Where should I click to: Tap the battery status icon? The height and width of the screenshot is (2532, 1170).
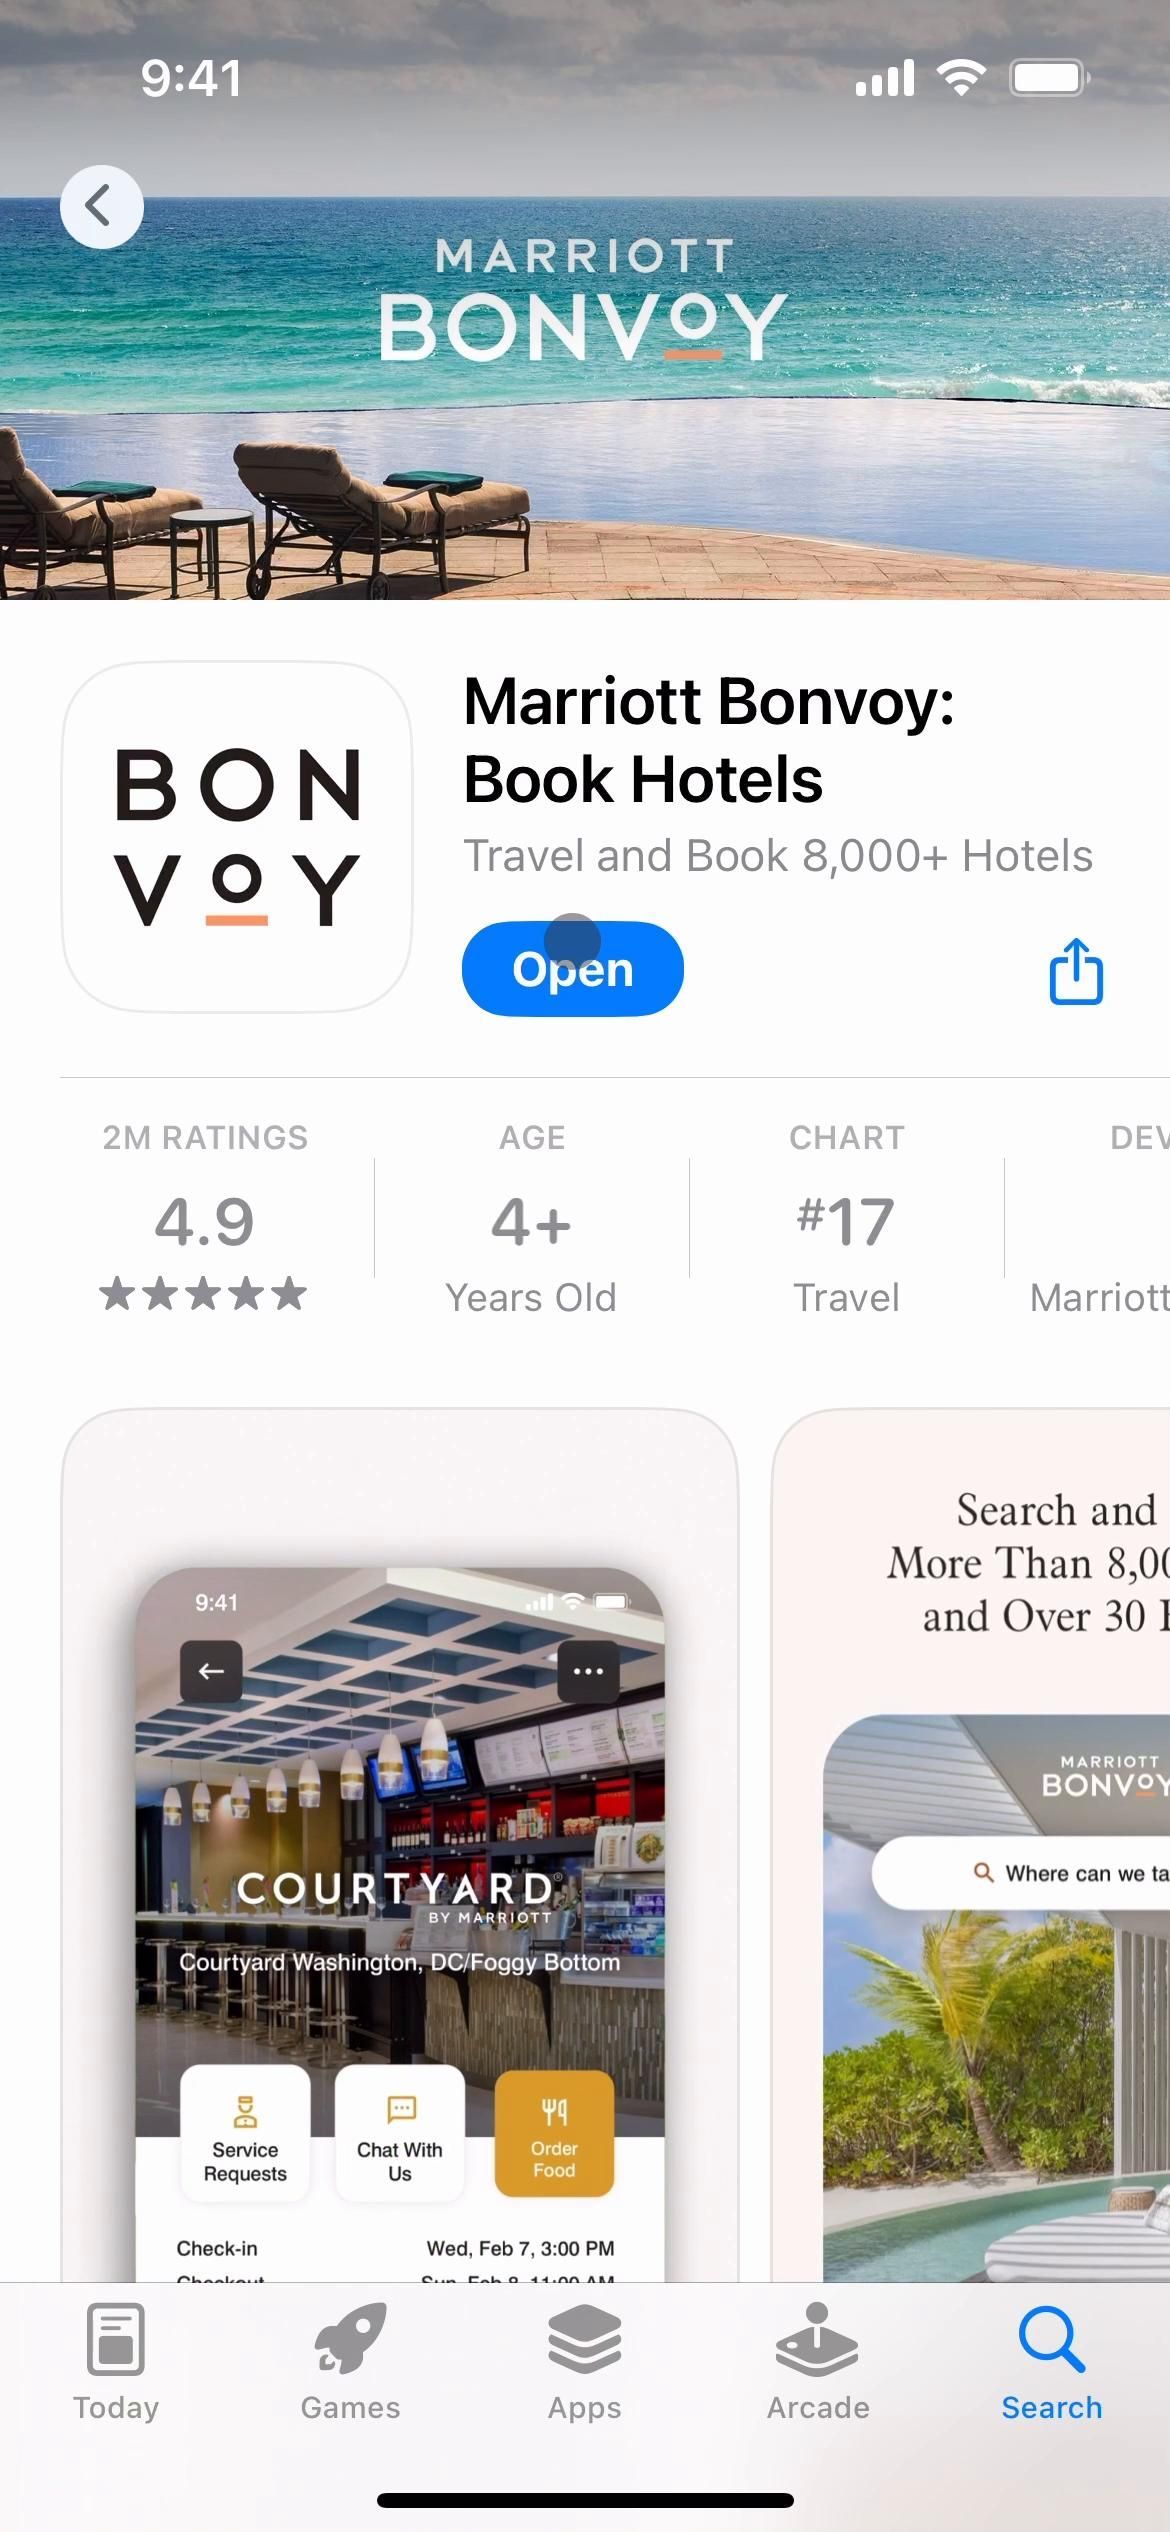click(x=1049, y=77)
